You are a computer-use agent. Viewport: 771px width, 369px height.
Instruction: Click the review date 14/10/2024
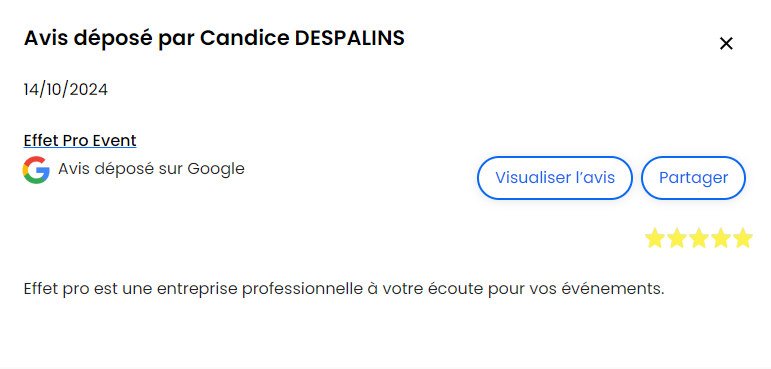pos(66,90)
